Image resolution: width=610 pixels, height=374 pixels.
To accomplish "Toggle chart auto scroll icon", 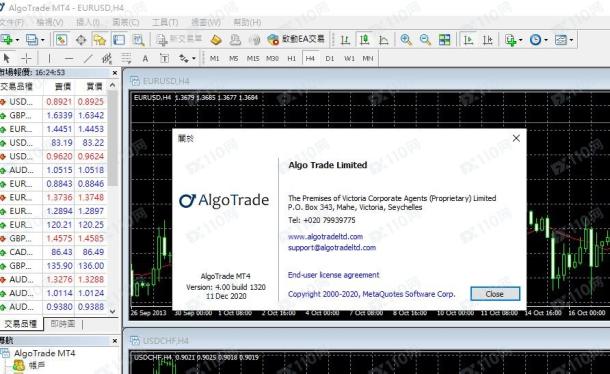I will [468, 40].
